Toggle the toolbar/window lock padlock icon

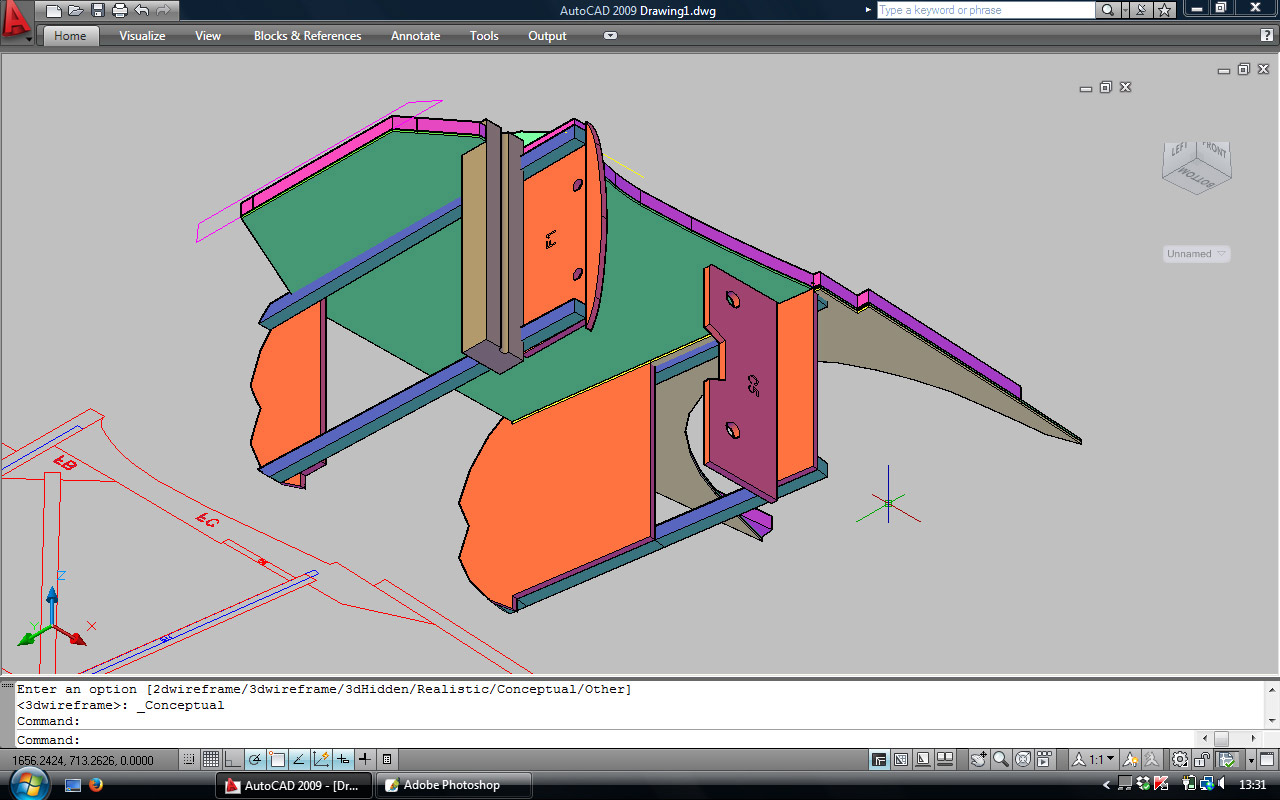pos(1203,759)
